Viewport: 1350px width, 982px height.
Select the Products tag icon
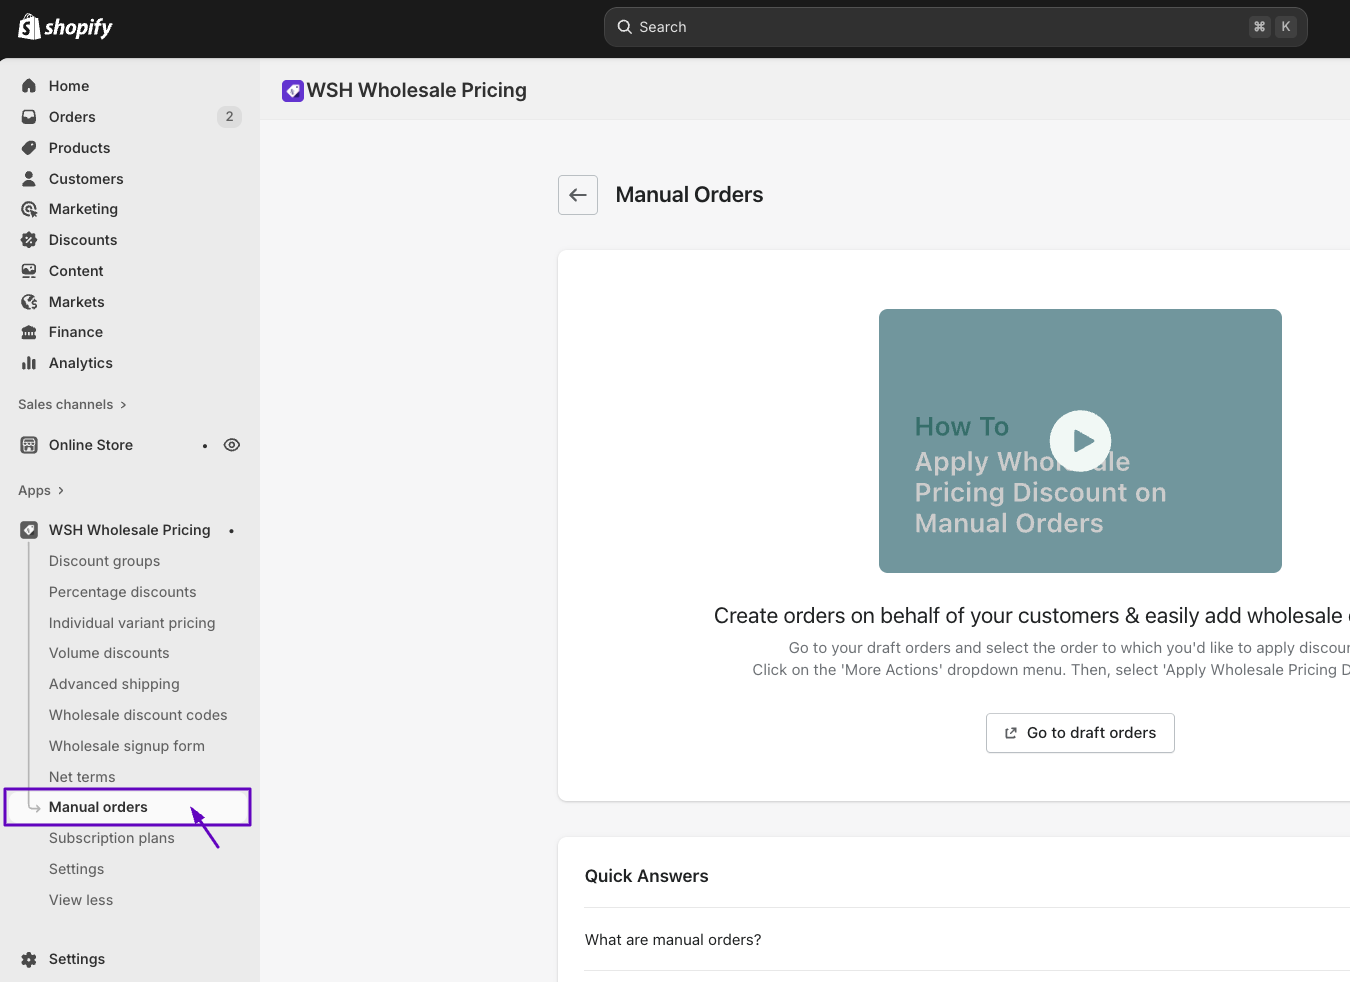pyautogui.click(x=29, y=148)
